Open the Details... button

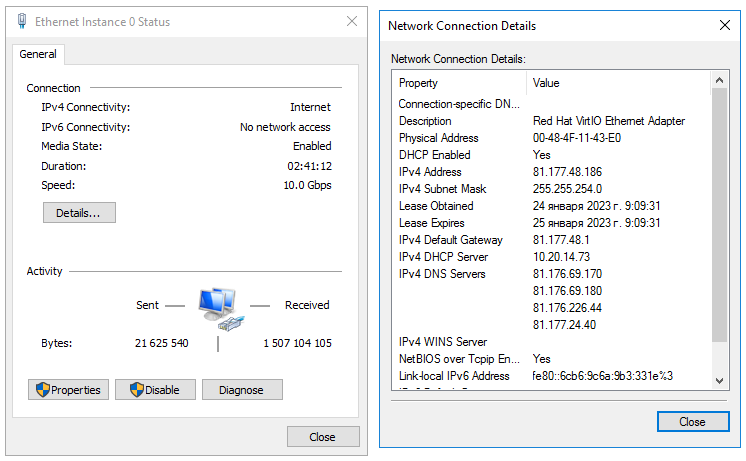pos(79,213)
